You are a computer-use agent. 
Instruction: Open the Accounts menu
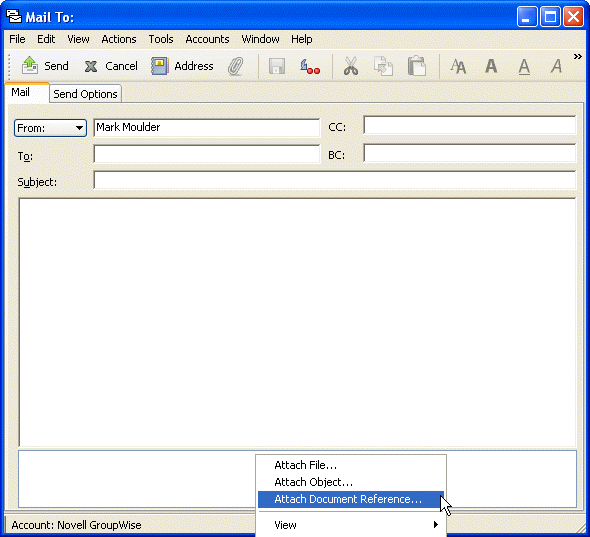207,39
